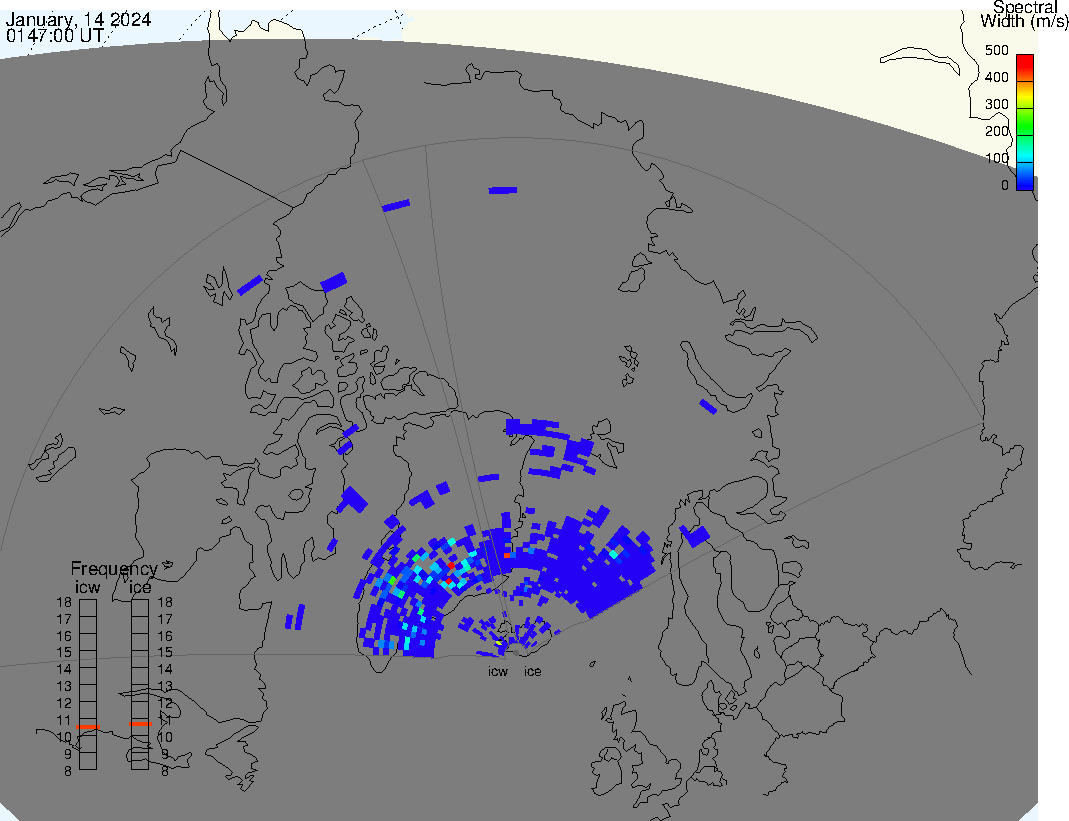Click the colorbar label "300"
Screen dimensions: 1069x821
[997, 104]
